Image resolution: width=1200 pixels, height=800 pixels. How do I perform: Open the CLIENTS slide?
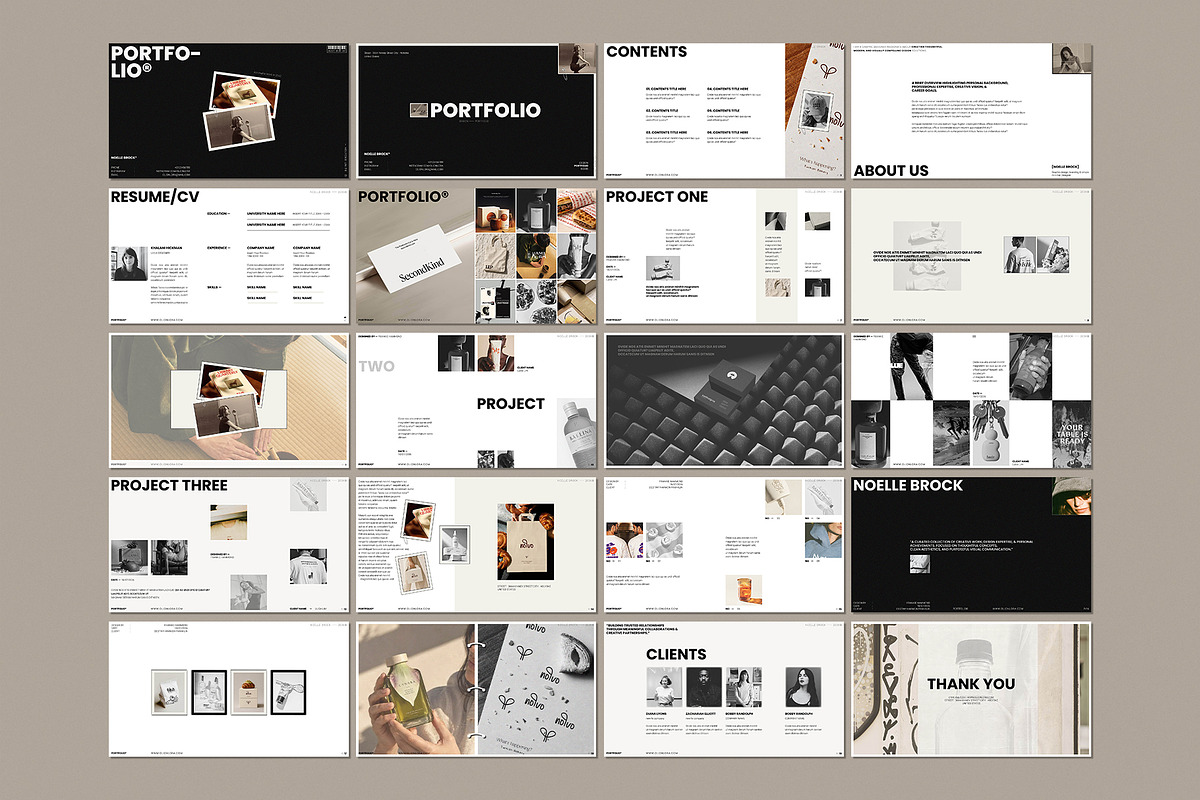[x=724, y=690]
